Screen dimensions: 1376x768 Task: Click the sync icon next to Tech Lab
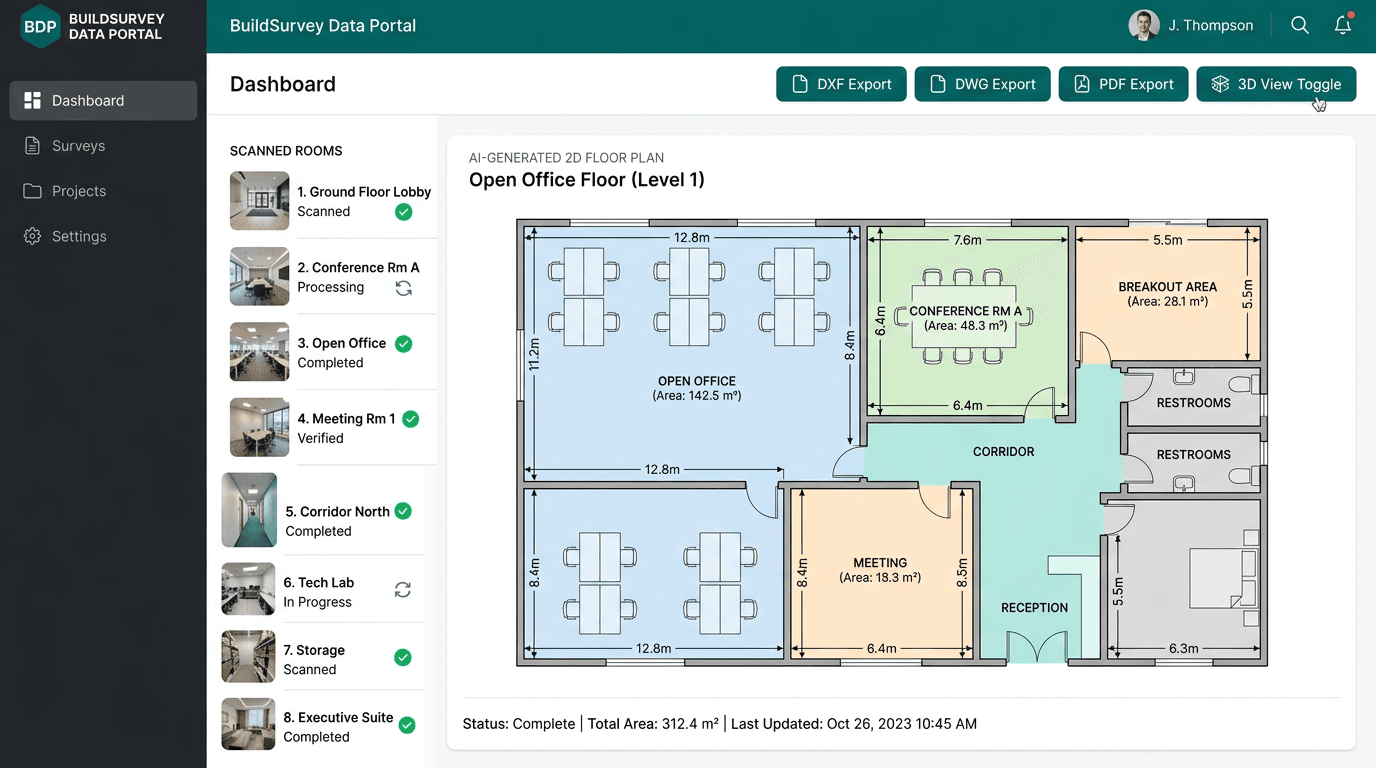(x=402, y=590)
